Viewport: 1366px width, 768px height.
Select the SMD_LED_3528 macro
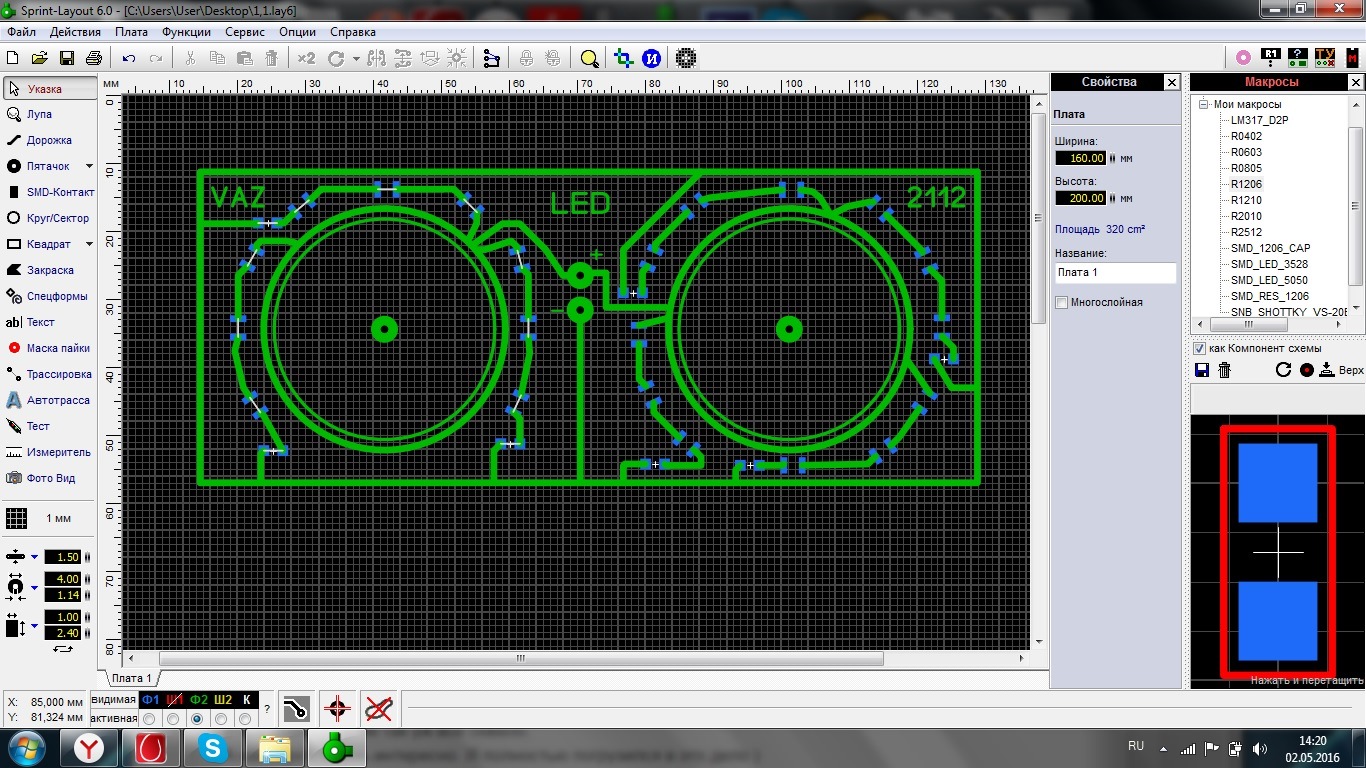click(x=1269, y=264)
